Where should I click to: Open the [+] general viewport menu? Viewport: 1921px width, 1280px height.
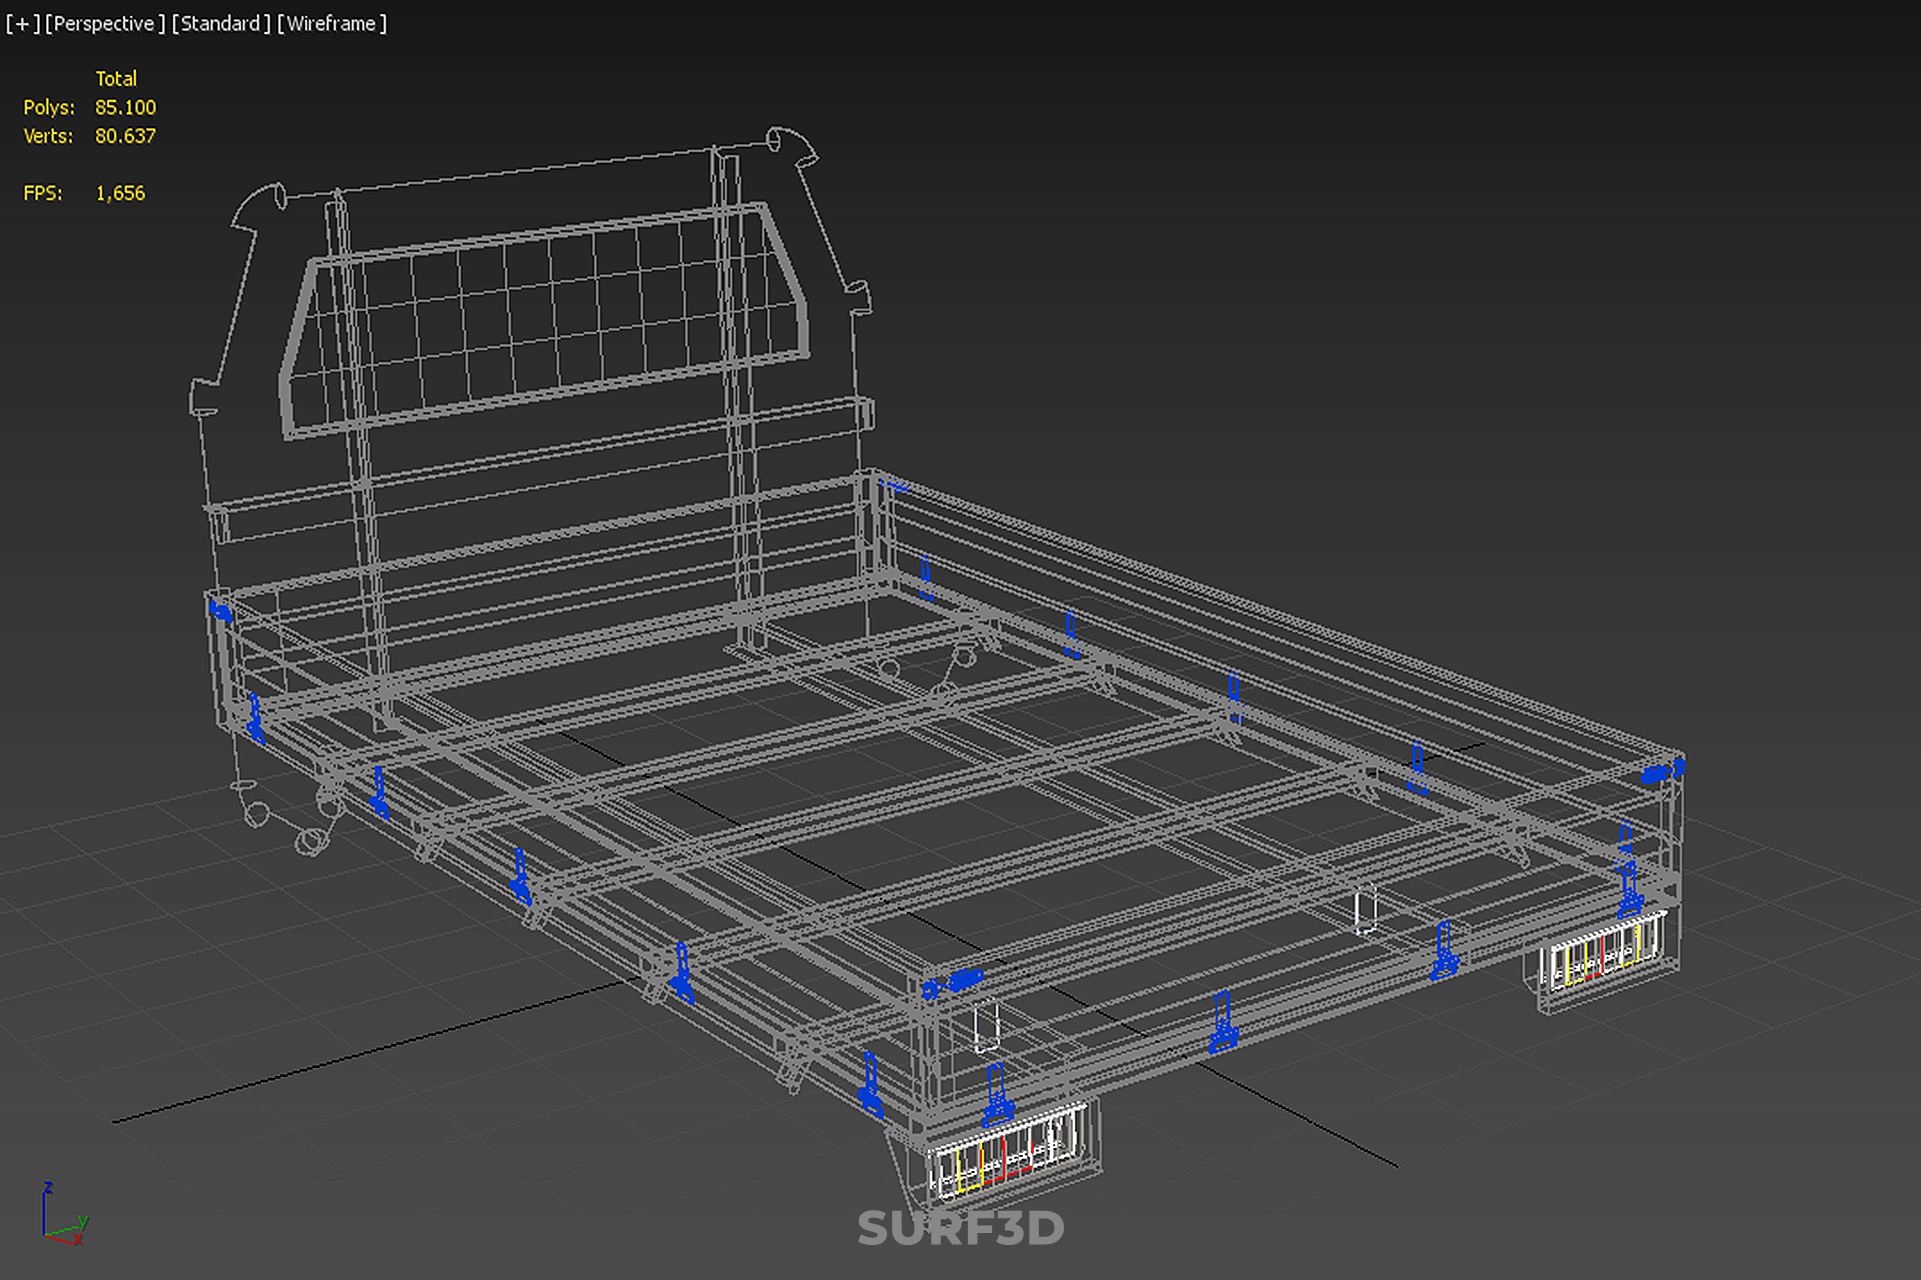point(22,23)
